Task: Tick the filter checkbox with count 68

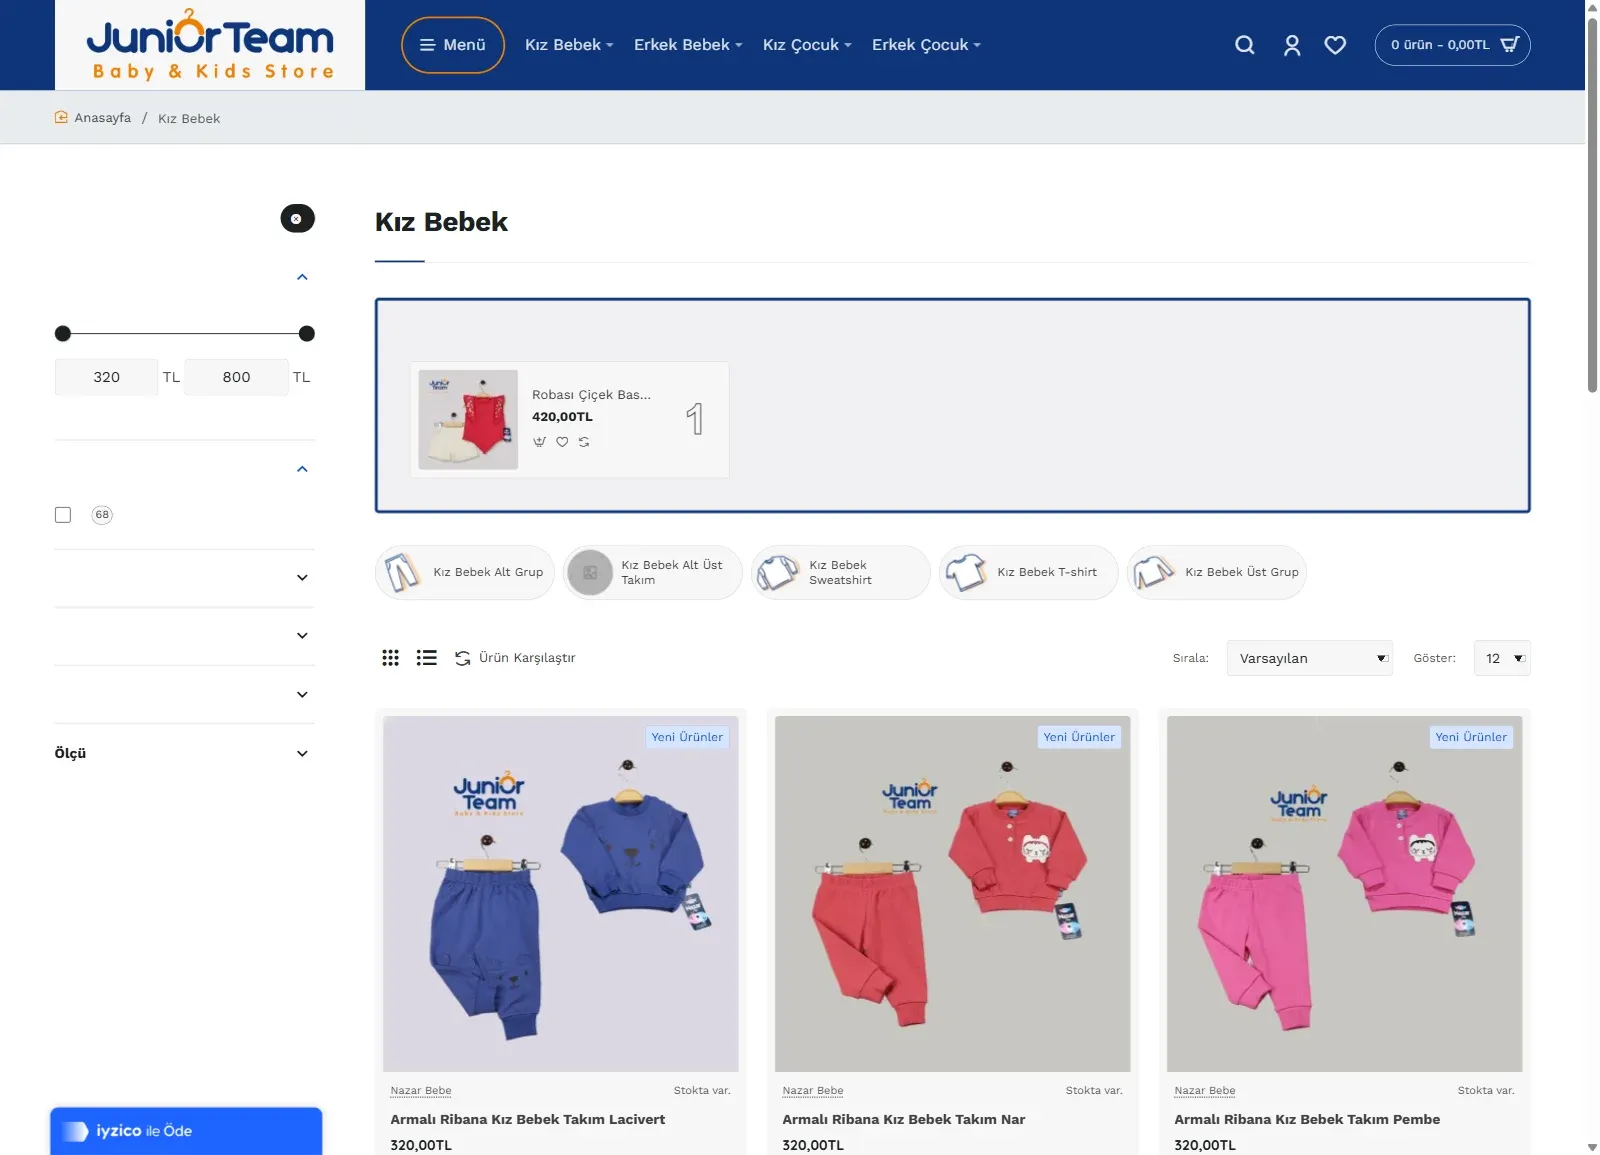Action: (63, 515)
